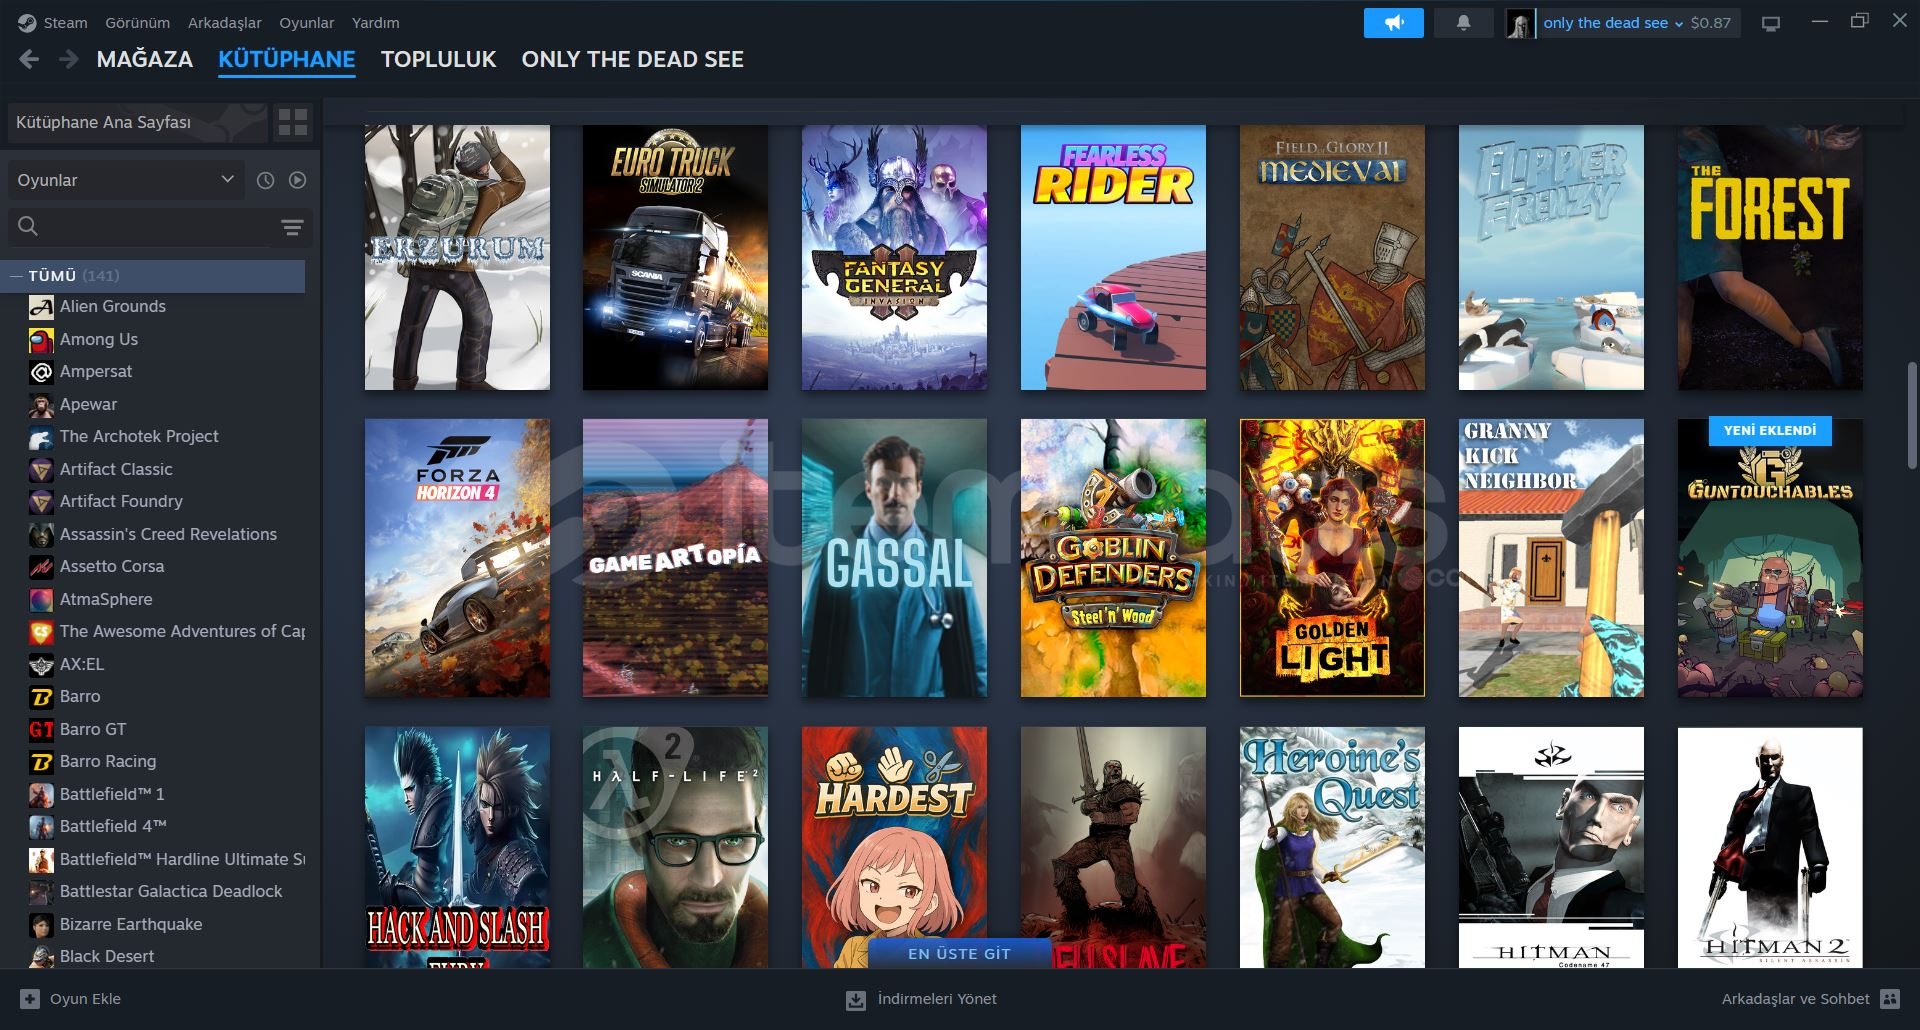Select Fantasy General Invasion cover
Screen dimensions: 1920x1030
894,257
